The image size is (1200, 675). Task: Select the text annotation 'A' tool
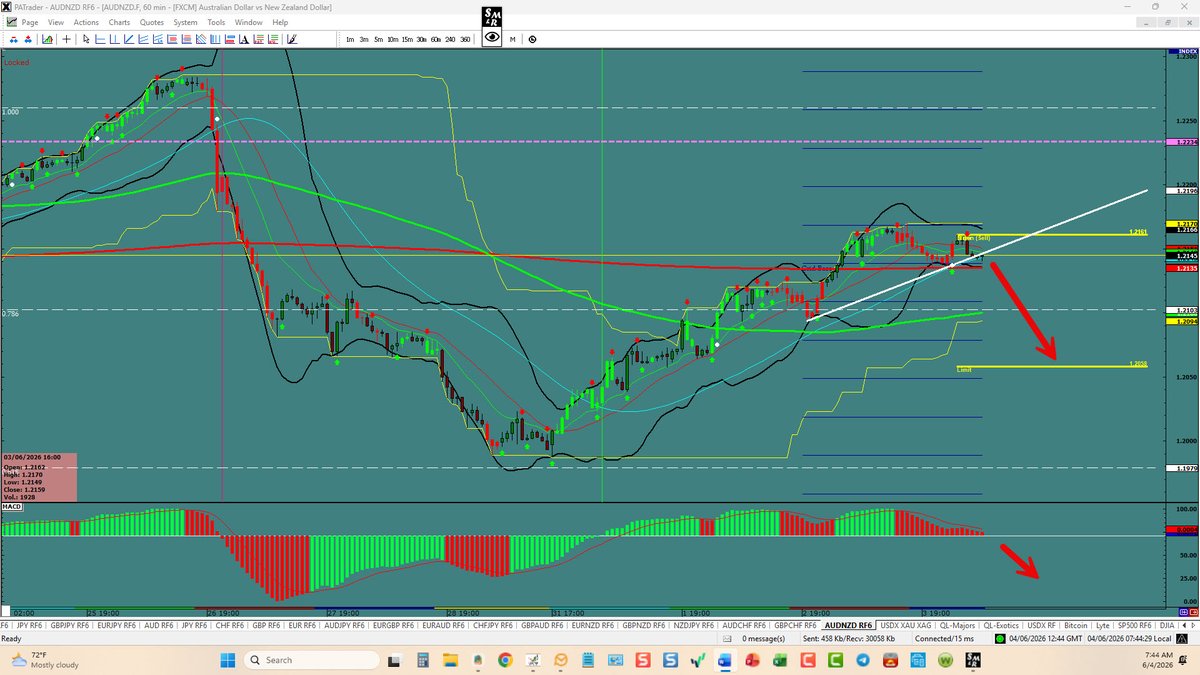244,39
